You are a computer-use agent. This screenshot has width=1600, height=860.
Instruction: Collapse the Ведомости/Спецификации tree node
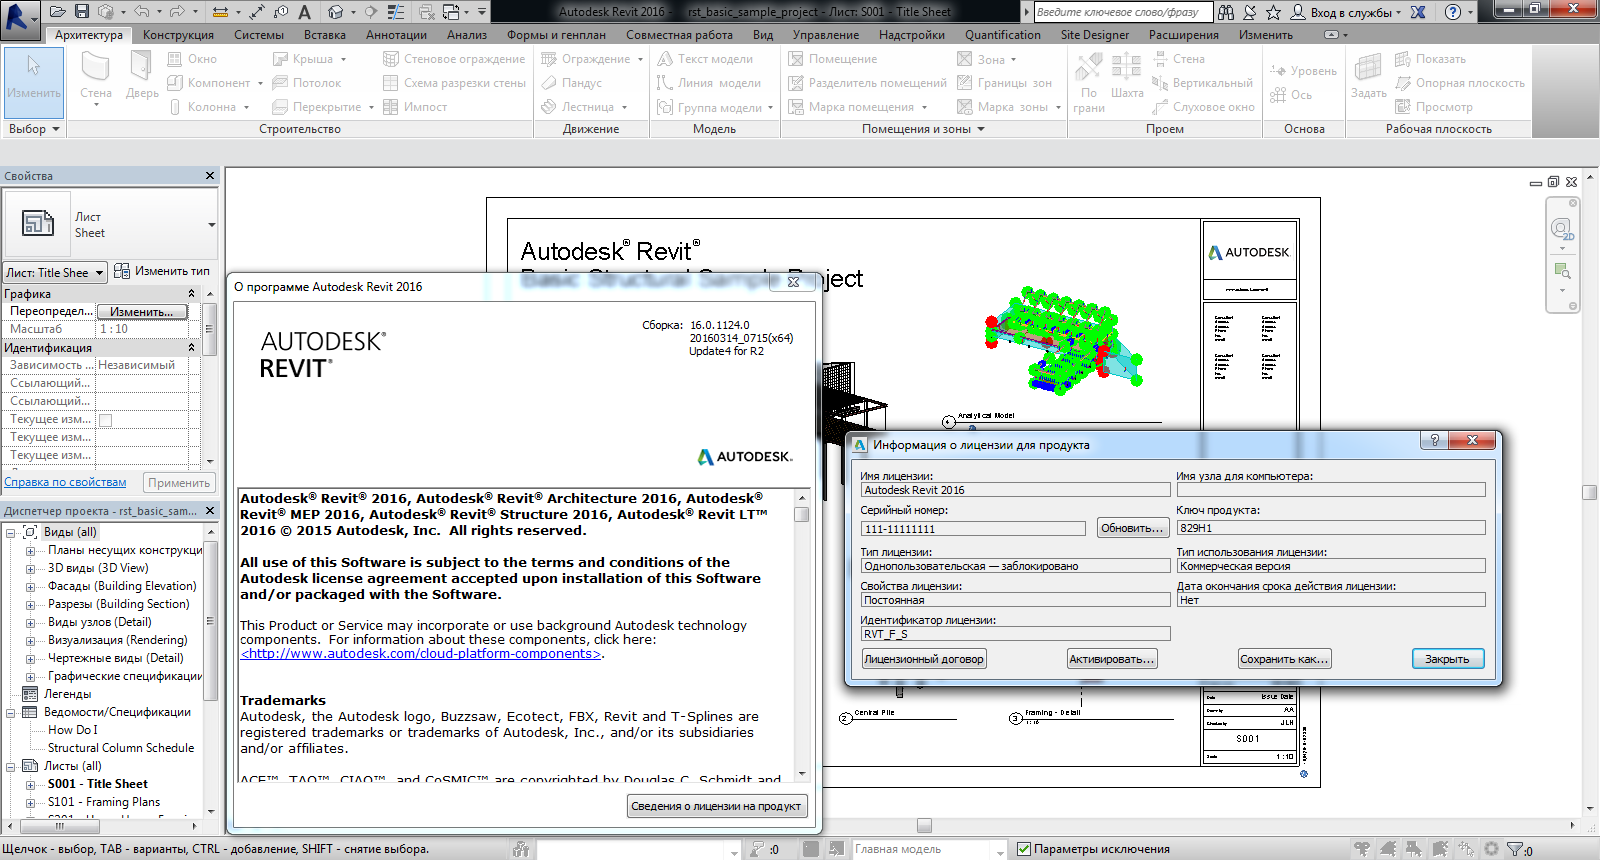(x=10, y=712)
